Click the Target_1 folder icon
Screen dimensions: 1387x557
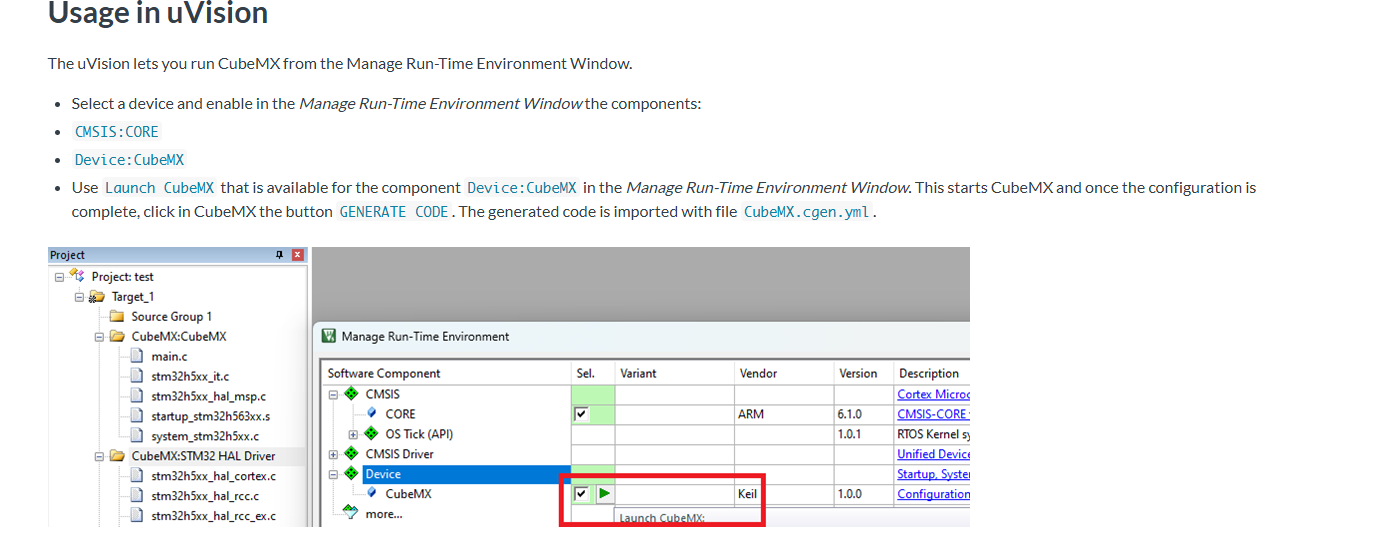(97, 296)
